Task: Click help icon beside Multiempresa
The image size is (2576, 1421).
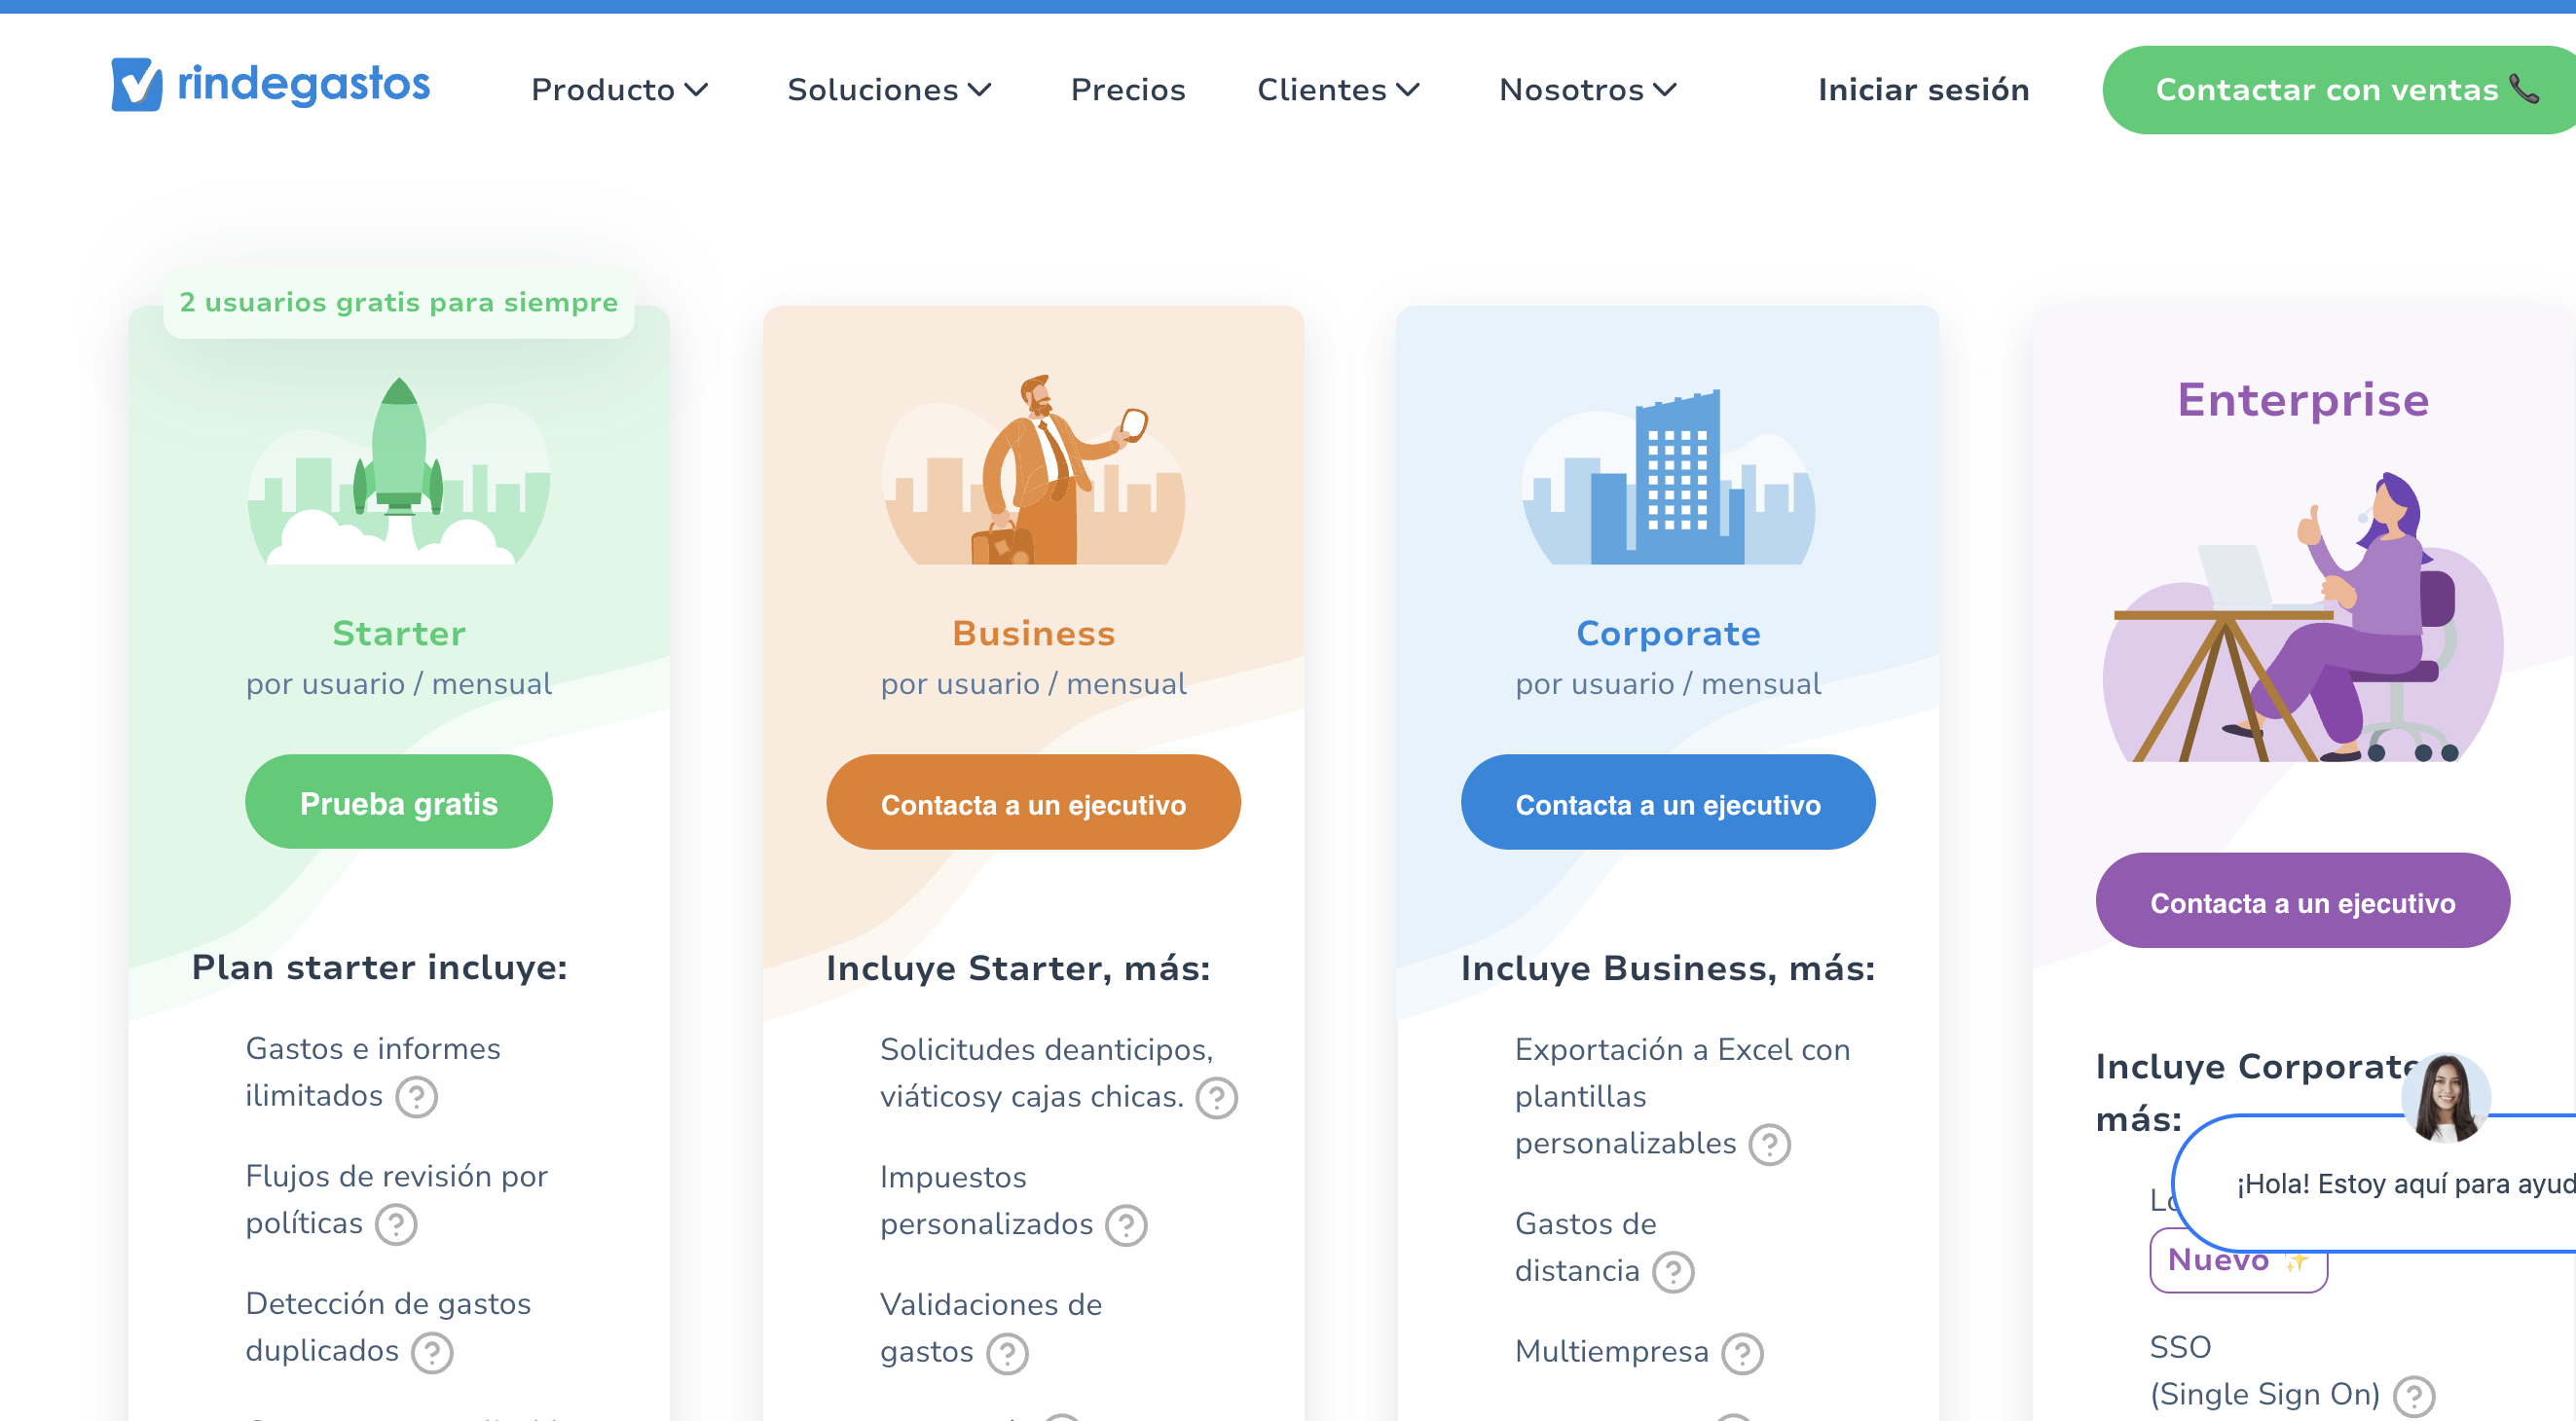Action: (1742, 1353)
